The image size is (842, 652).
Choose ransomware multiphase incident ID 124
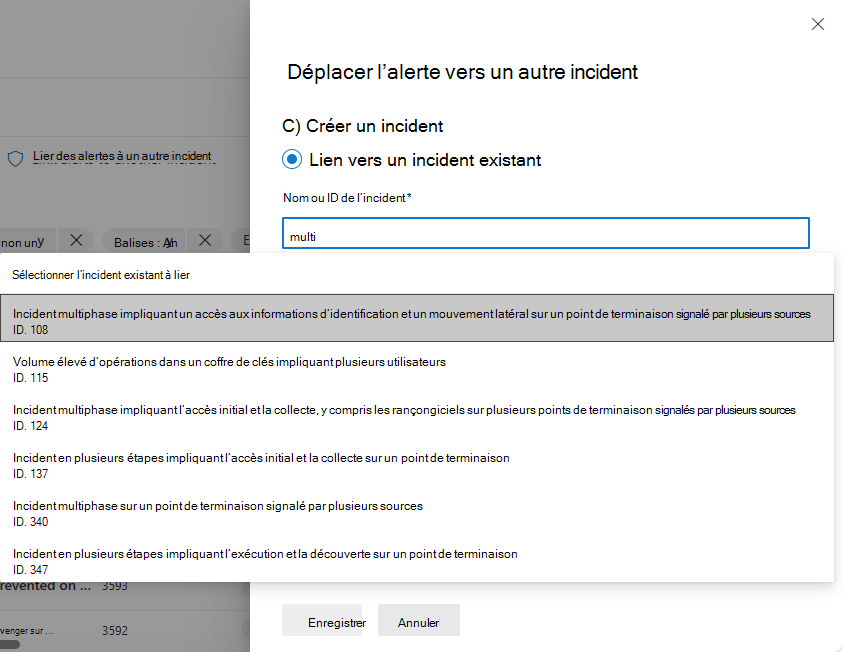click(417, 417)
